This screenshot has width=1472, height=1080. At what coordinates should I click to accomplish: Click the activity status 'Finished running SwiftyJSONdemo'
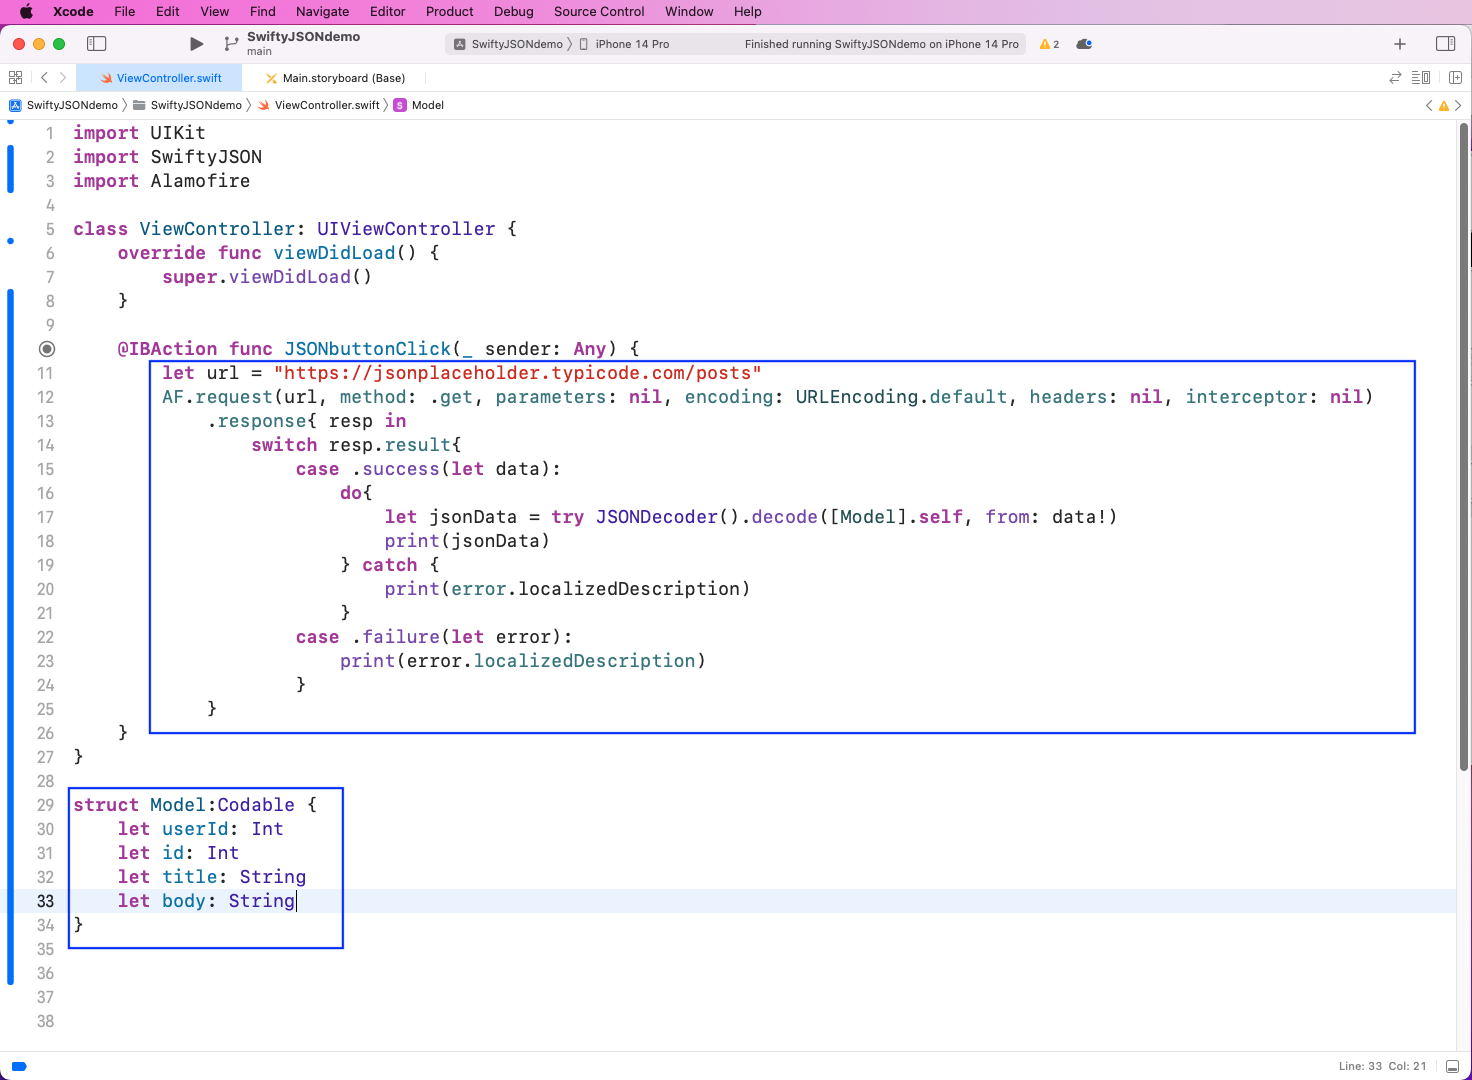tap(881, 44)
